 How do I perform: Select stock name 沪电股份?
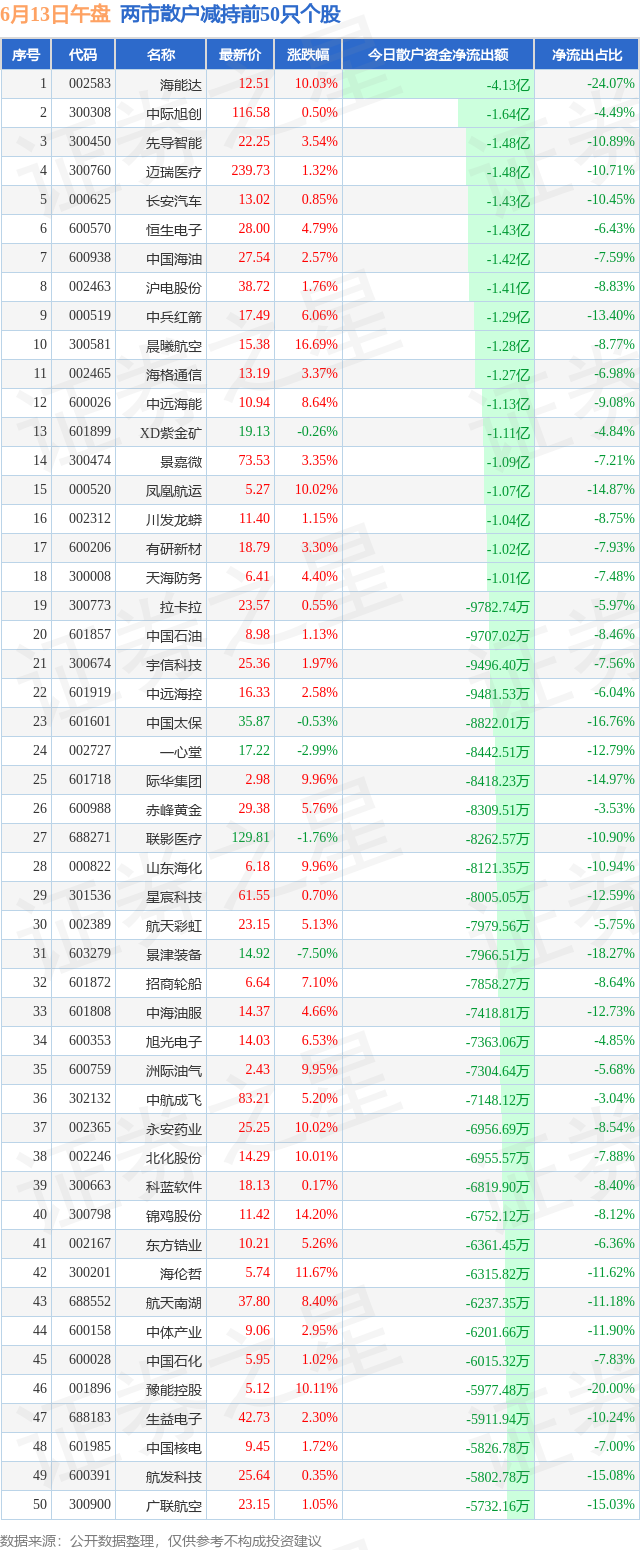tap(174, 287)
